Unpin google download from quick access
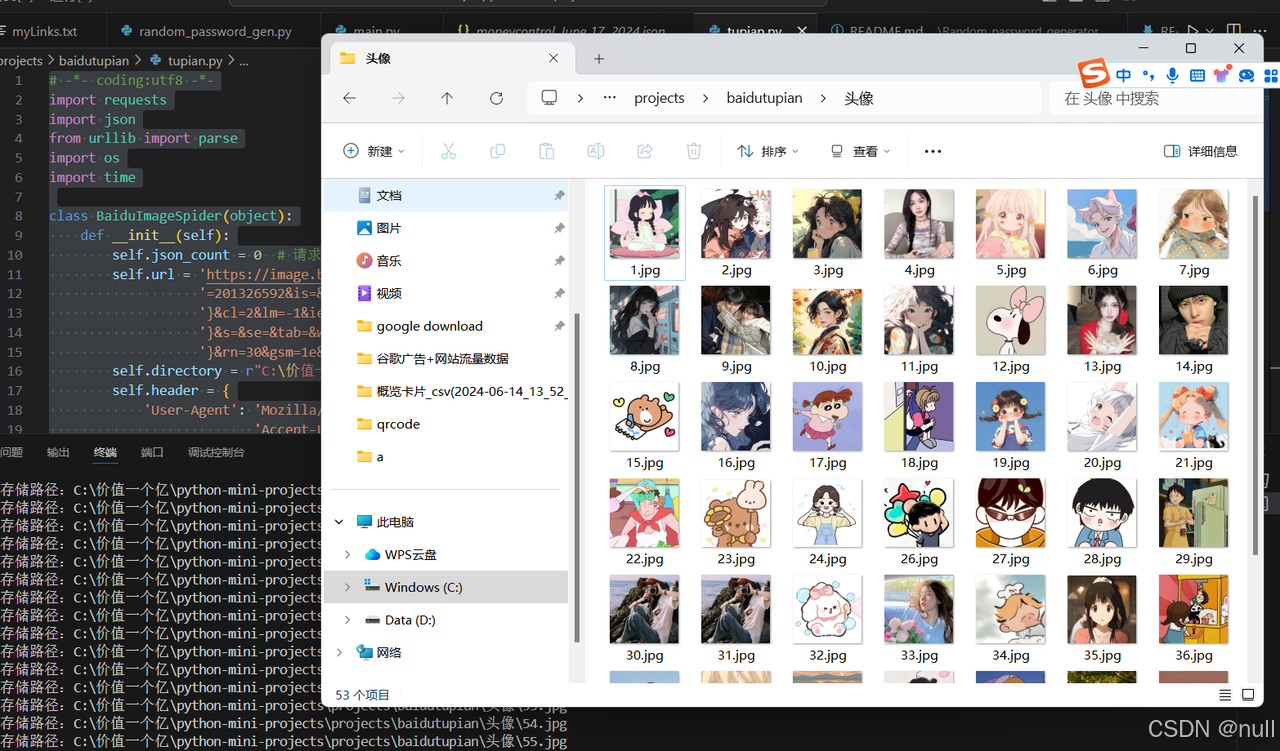1280x751 pixels. 559,326
